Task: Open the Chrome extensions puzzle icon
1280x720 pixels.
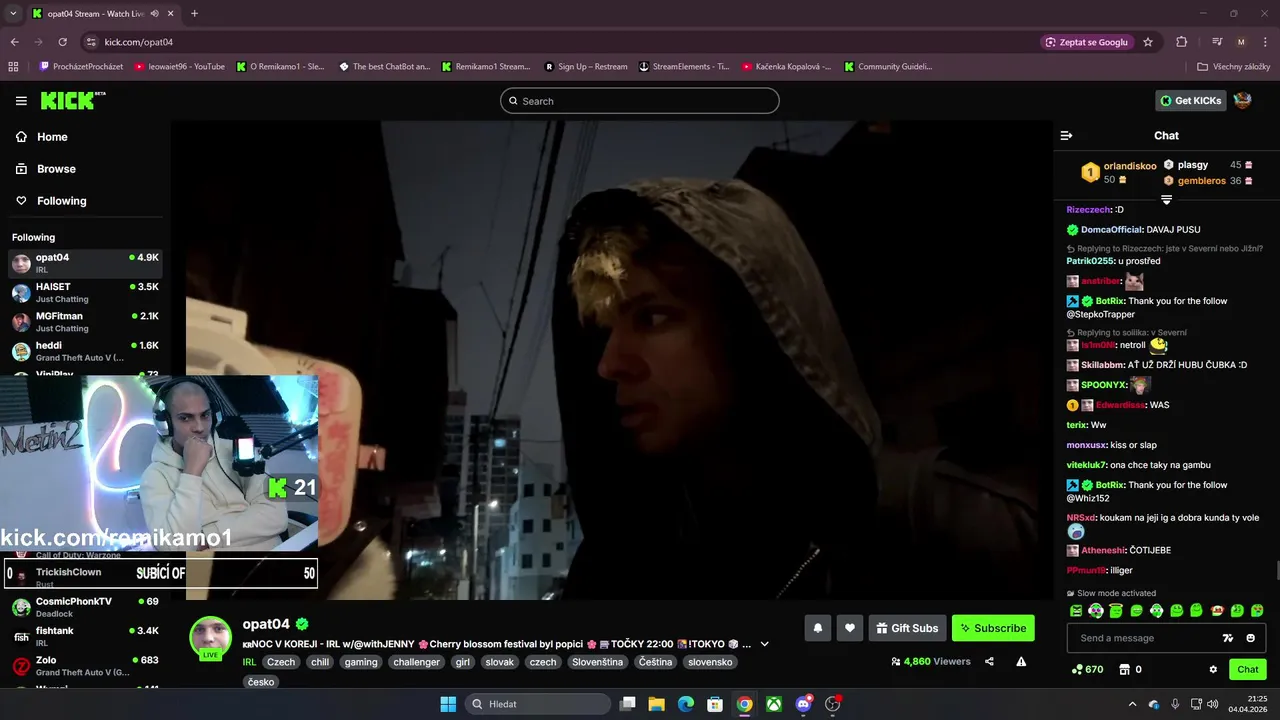Action: coord(1181,42)
